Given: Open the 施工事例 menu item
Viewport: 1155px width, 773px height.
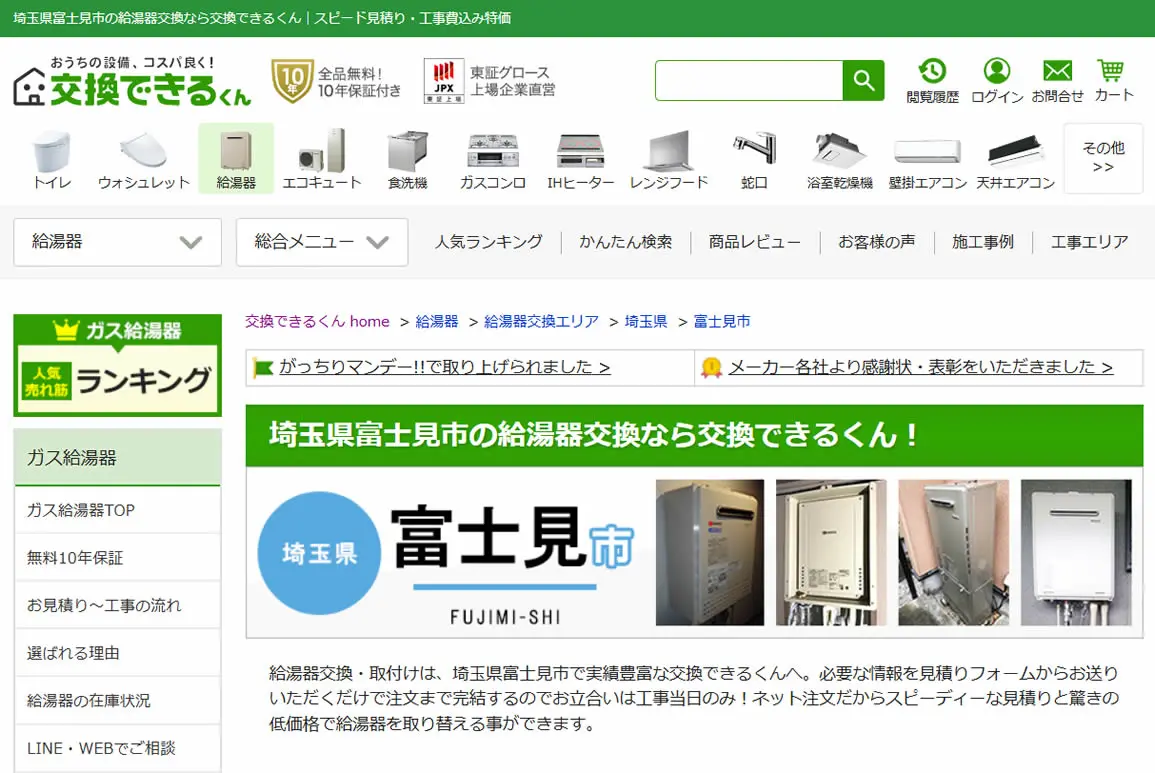Looking at the screenshot, I should point(983,242).
